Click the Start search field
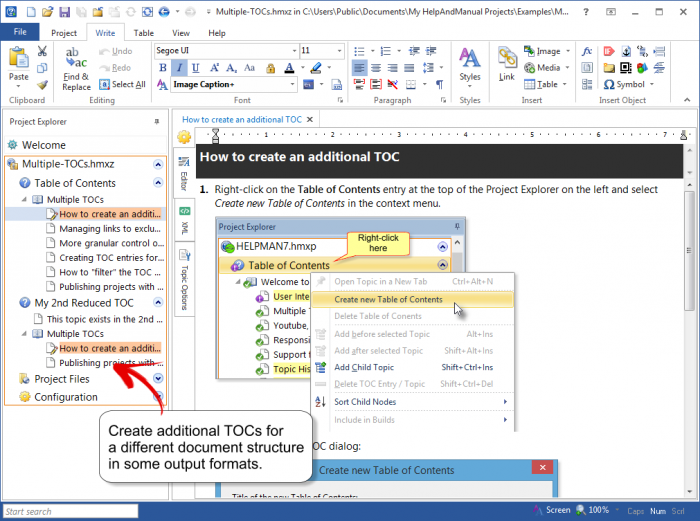 [71, 511]
